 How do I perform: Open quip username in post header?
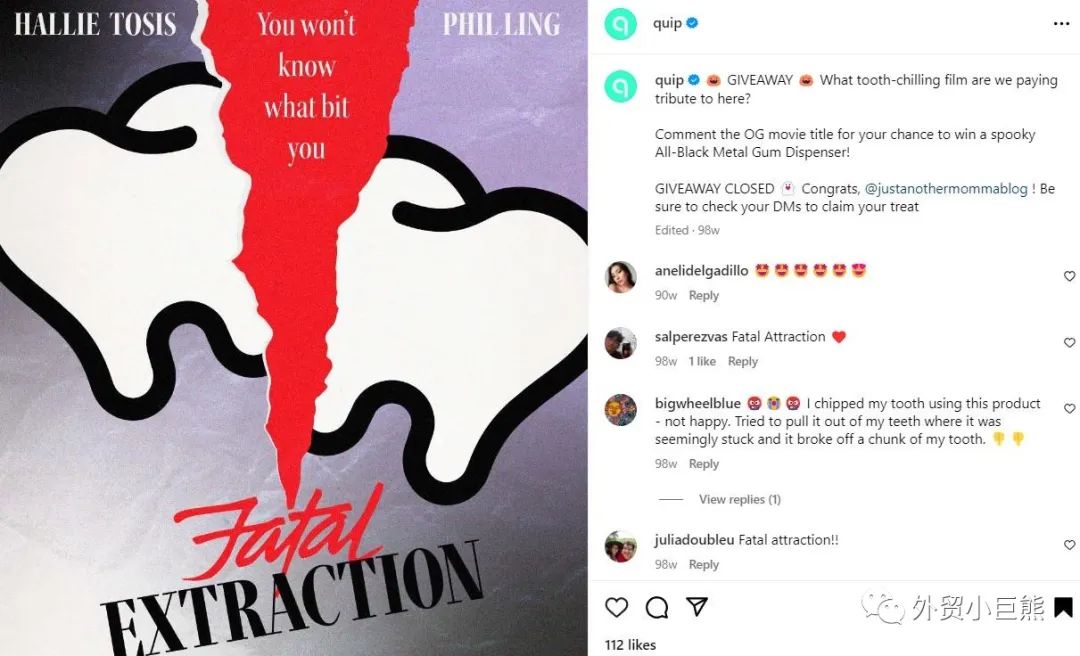667,23
